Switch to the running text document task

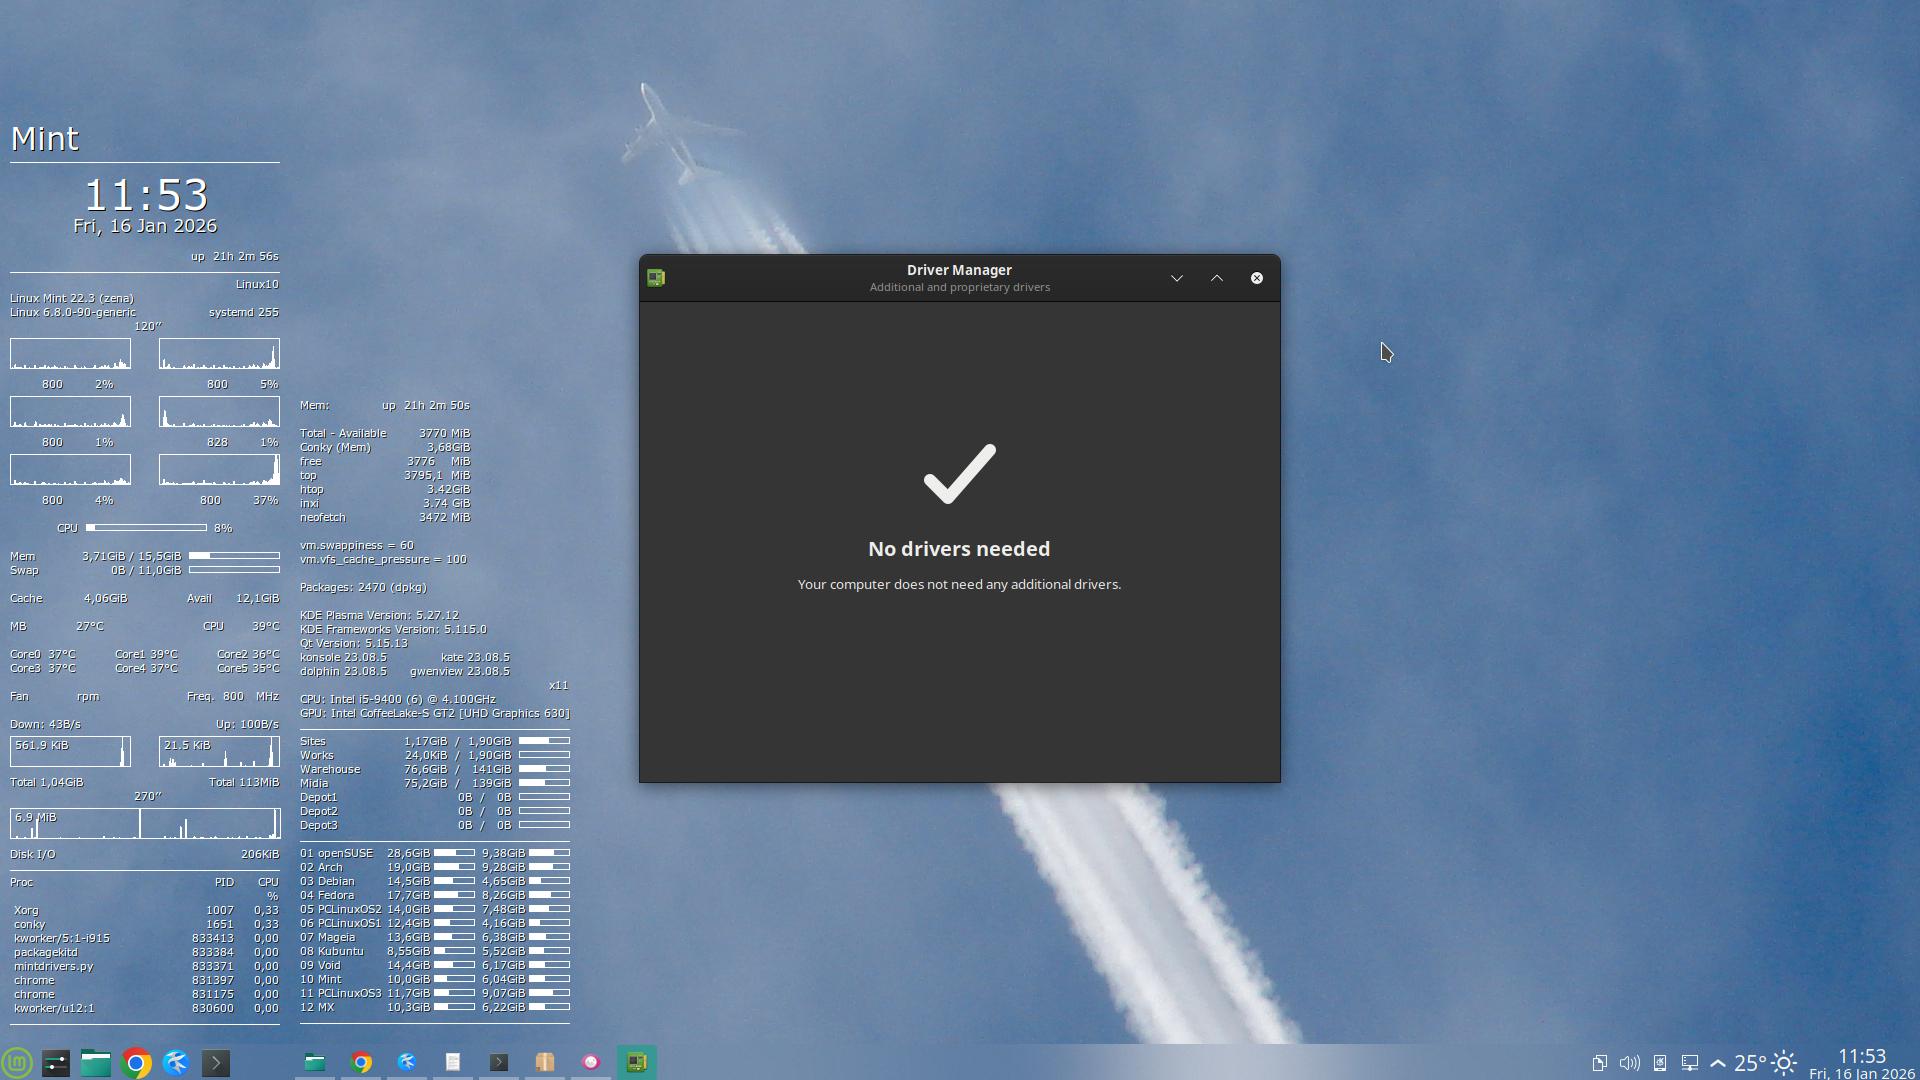(x=453, y=1062)
